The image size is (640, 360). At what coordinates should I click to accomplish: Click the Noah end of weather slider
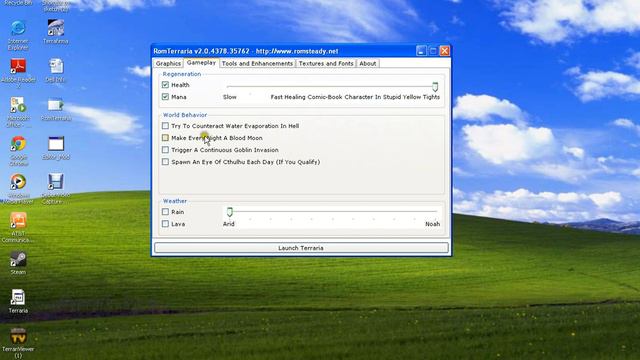click(433, 224)
